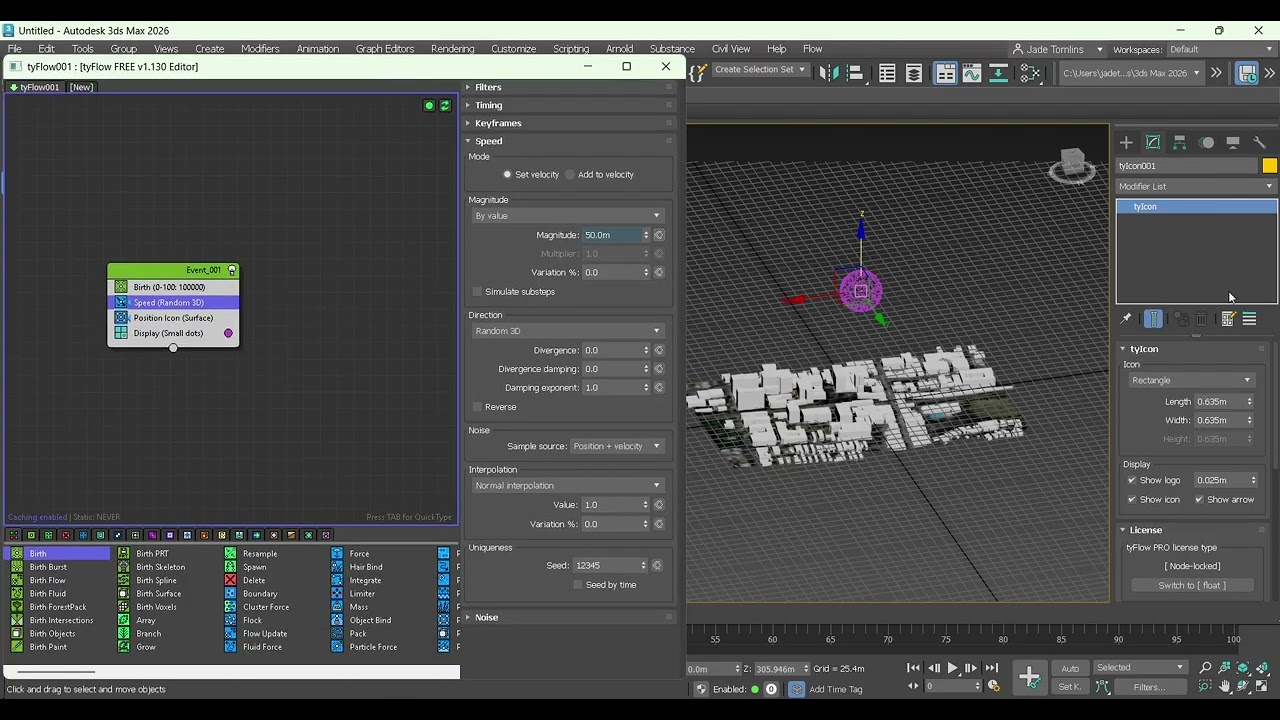This screenshot has width=1280, height=720.
Task: Open Configure Modifier Sets icon
Action: (1228, 319)
